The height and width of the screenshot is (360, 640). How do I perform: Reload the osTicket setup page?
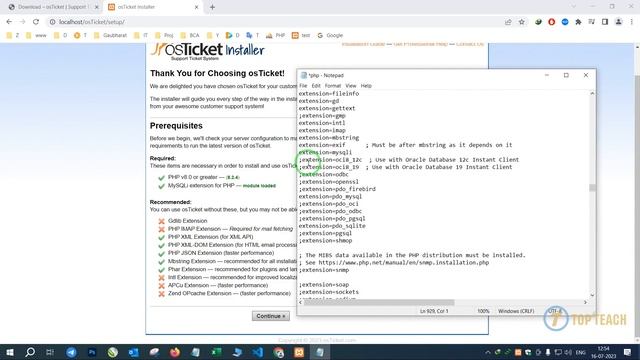[36, 22]
